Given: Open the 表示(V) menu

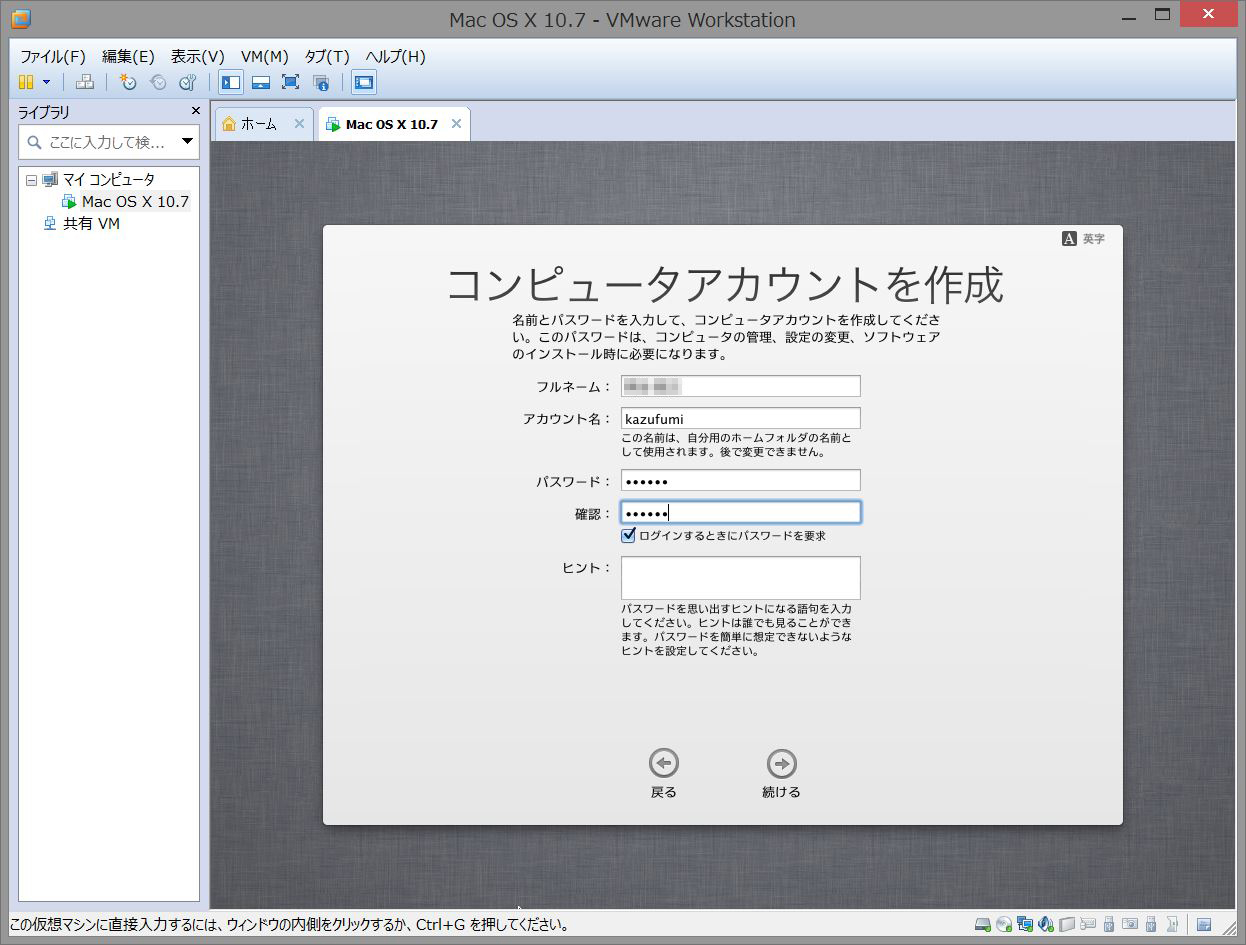Looking at the screenshot, I should click(197, 56).
